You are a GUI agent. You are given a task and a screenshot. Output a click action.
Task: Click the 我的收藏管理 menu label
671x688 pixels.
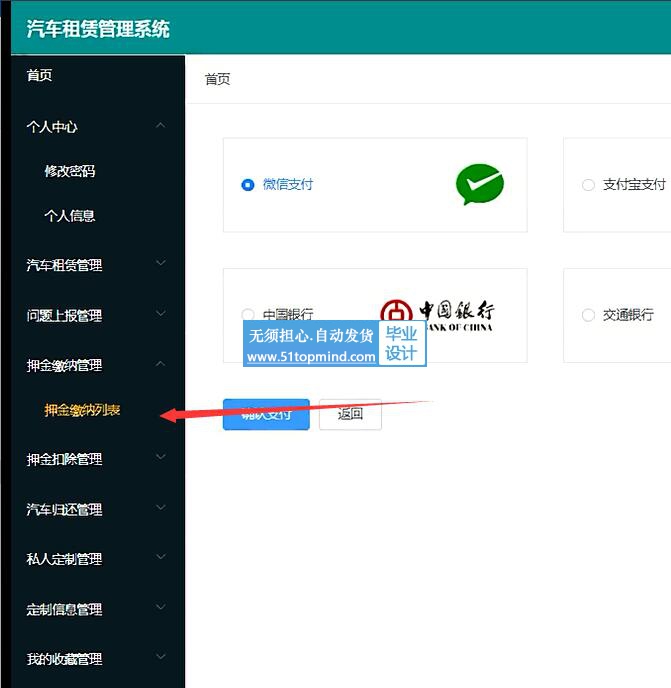pos(64,659)
